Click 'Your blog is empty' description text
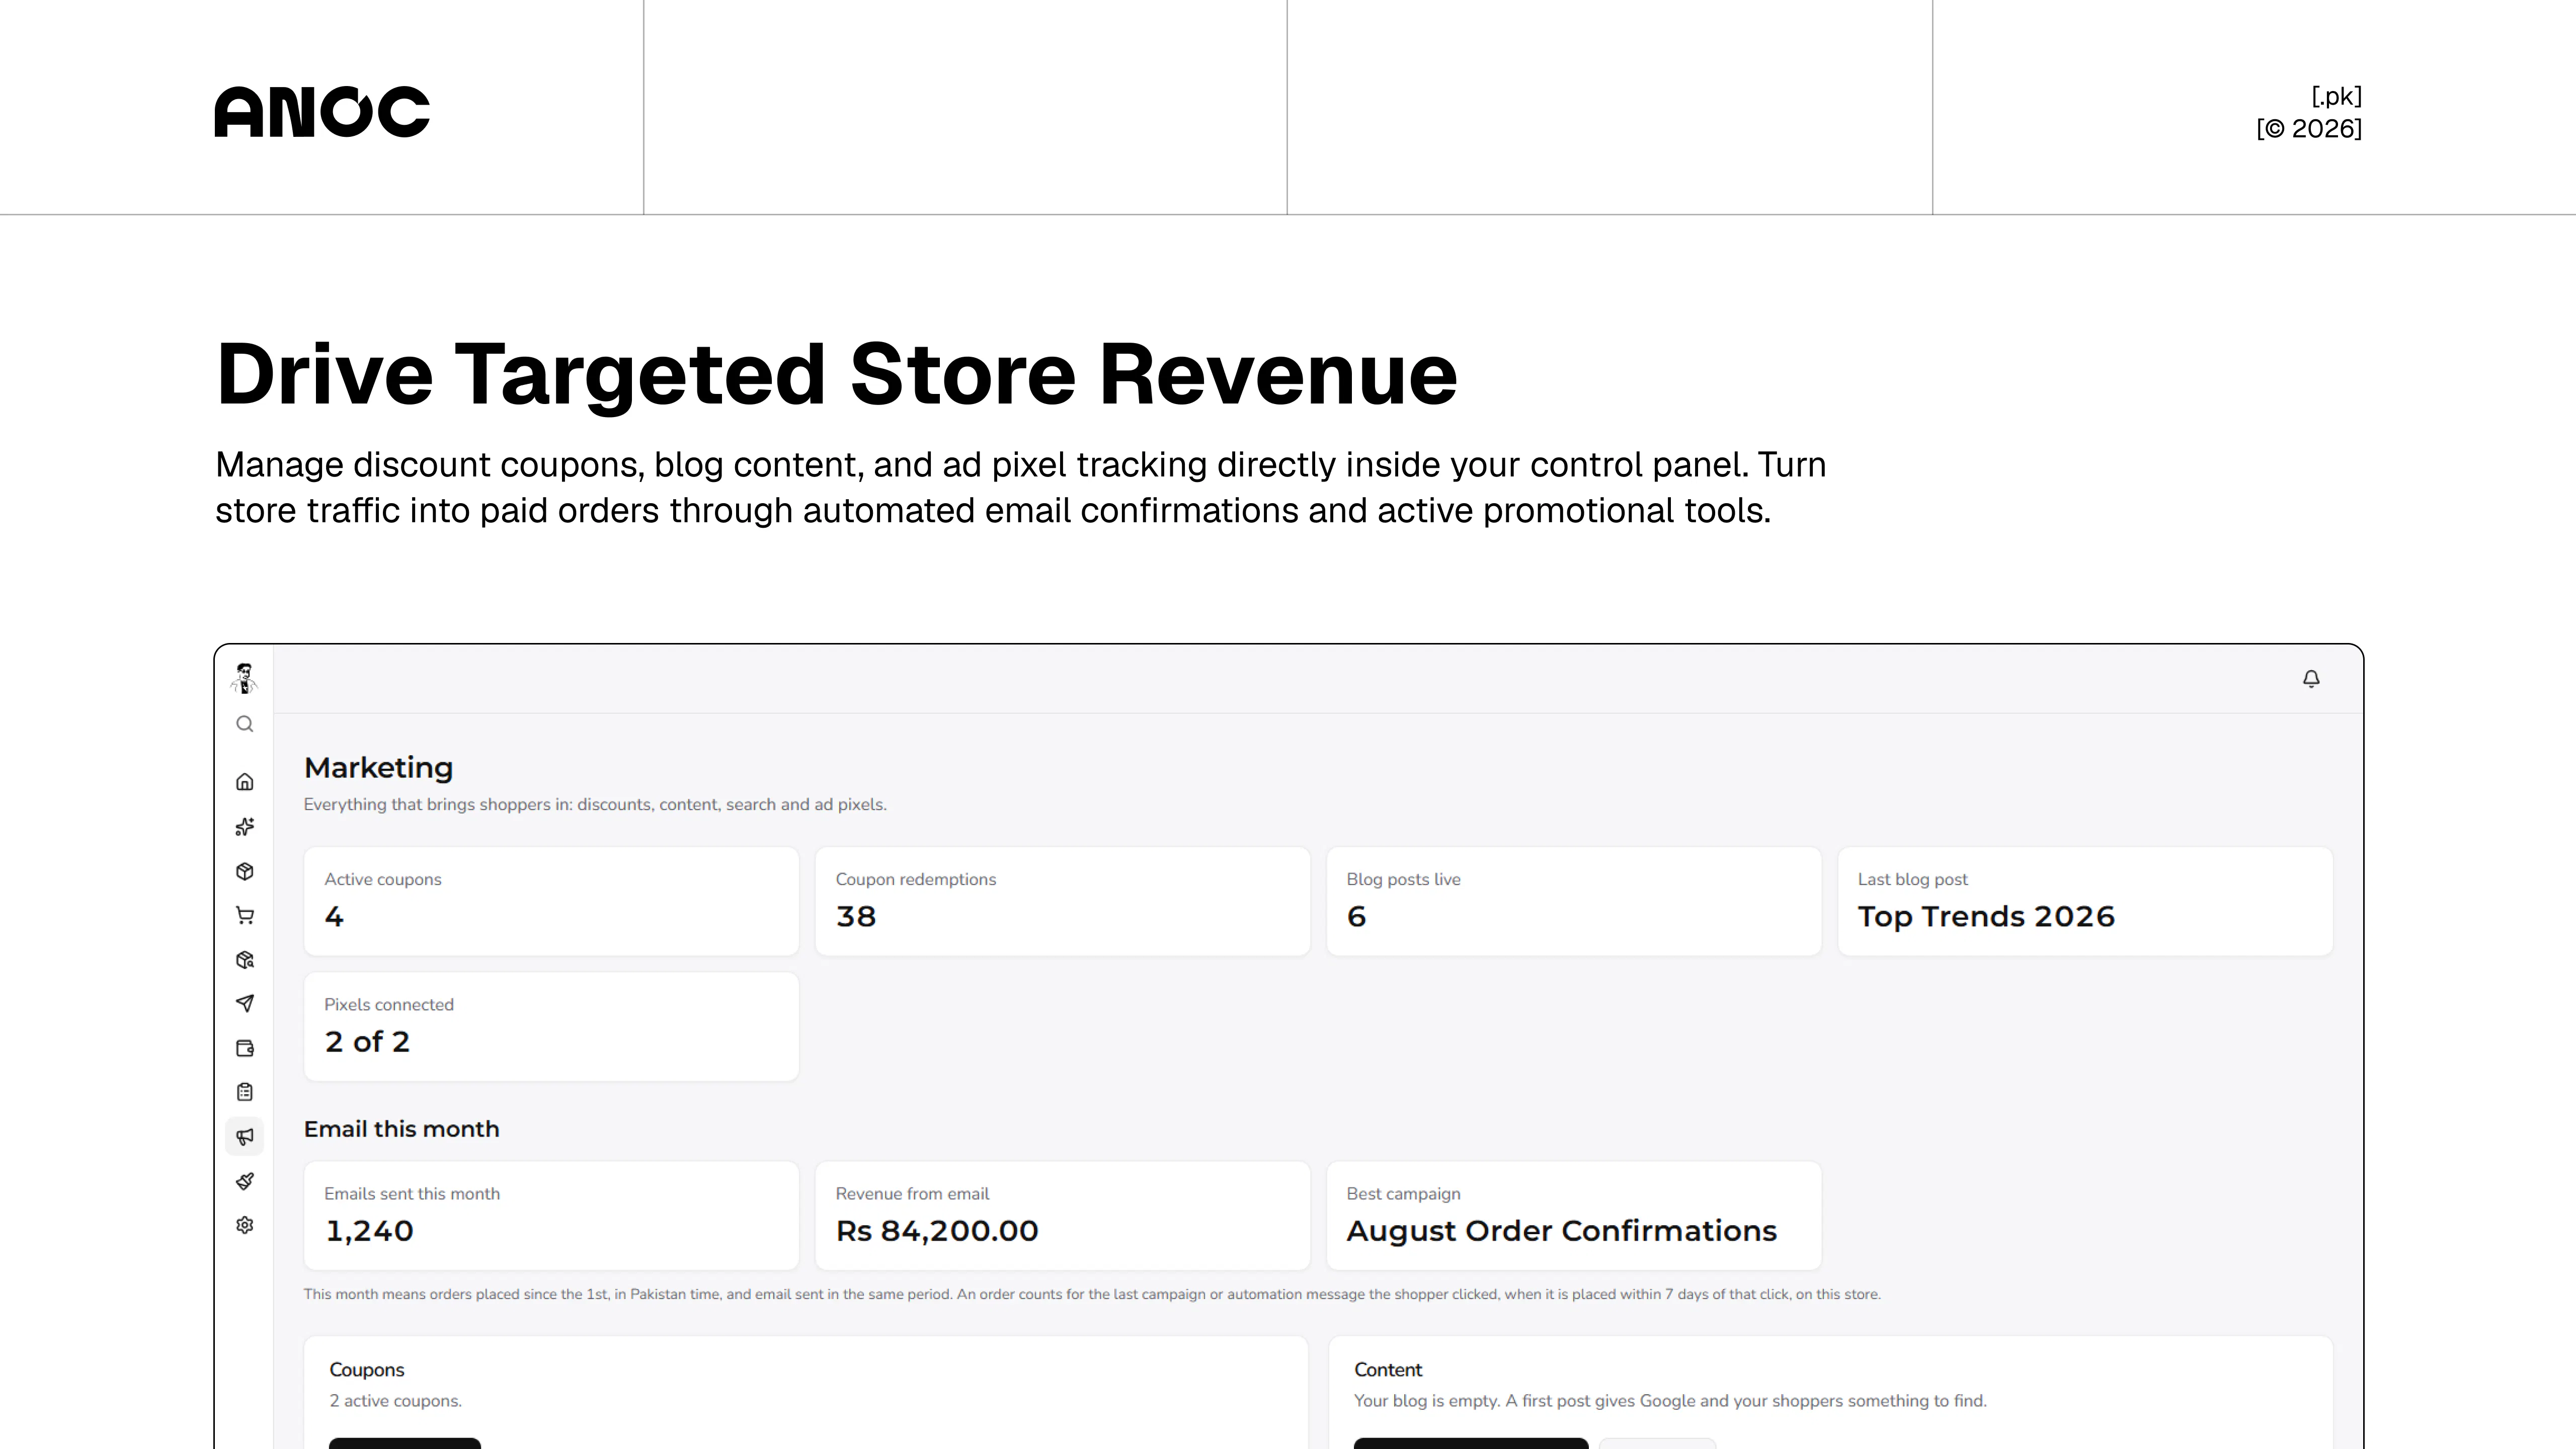 [x=1670, y=1401]
